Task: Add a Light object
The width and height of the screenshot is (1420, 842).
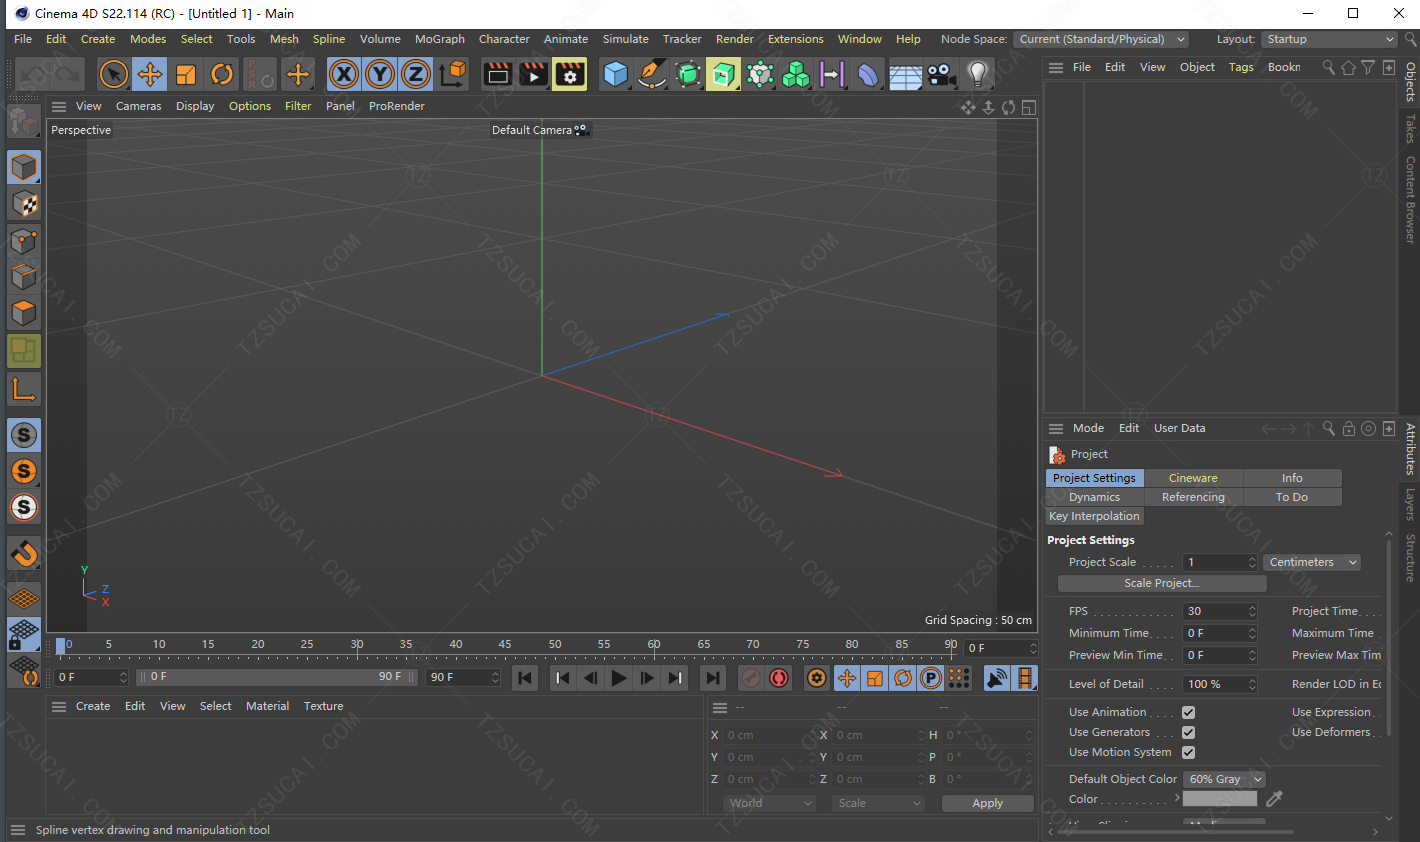Action: coord(977,74)
